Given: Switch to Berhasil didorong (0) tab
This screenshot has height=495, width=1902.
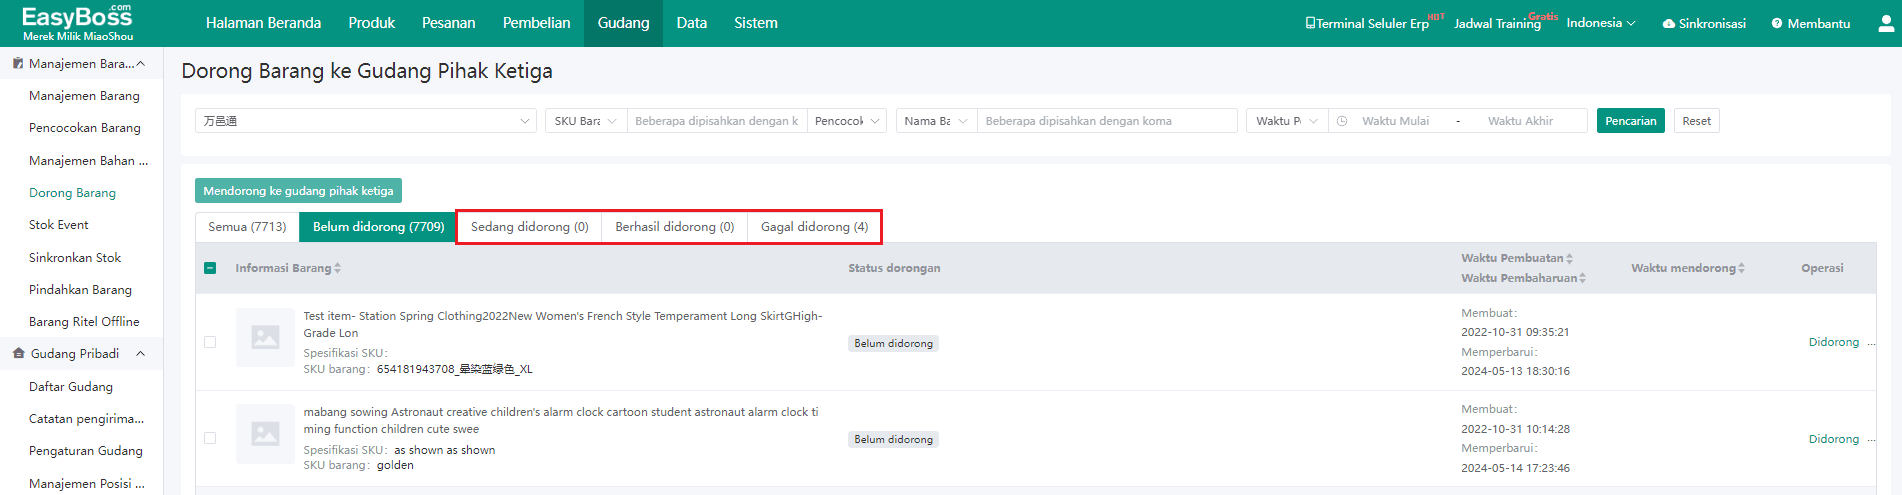Looking at the screenshot, I should 674,227.
